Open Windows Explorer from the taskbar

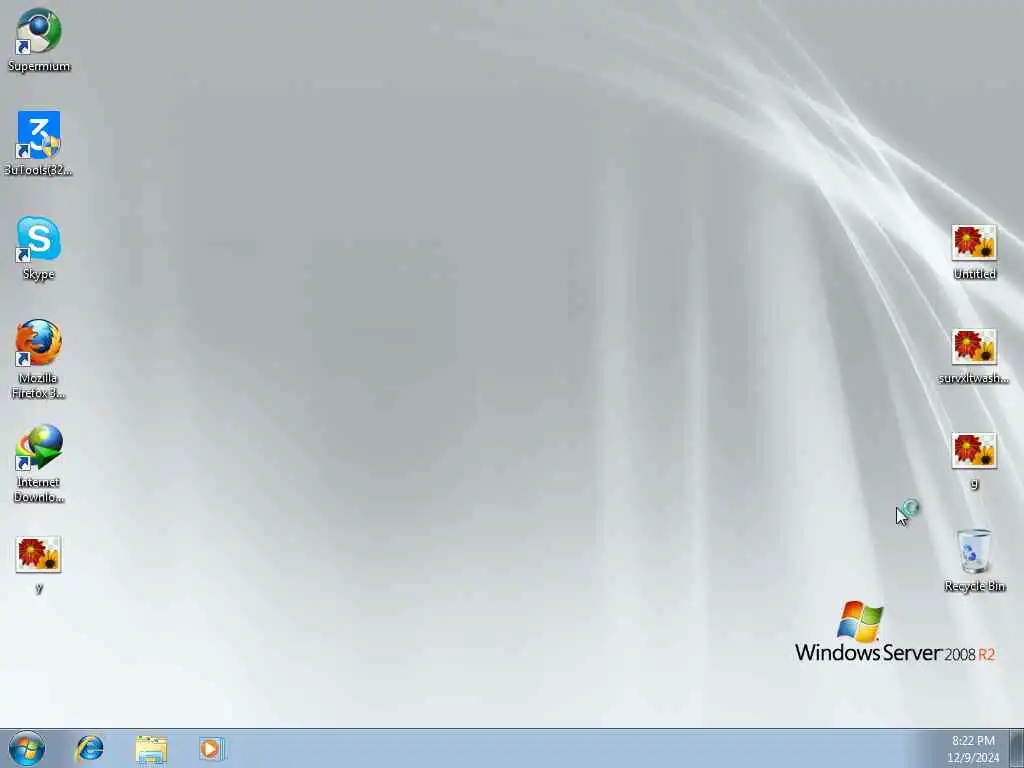[152, 749]
